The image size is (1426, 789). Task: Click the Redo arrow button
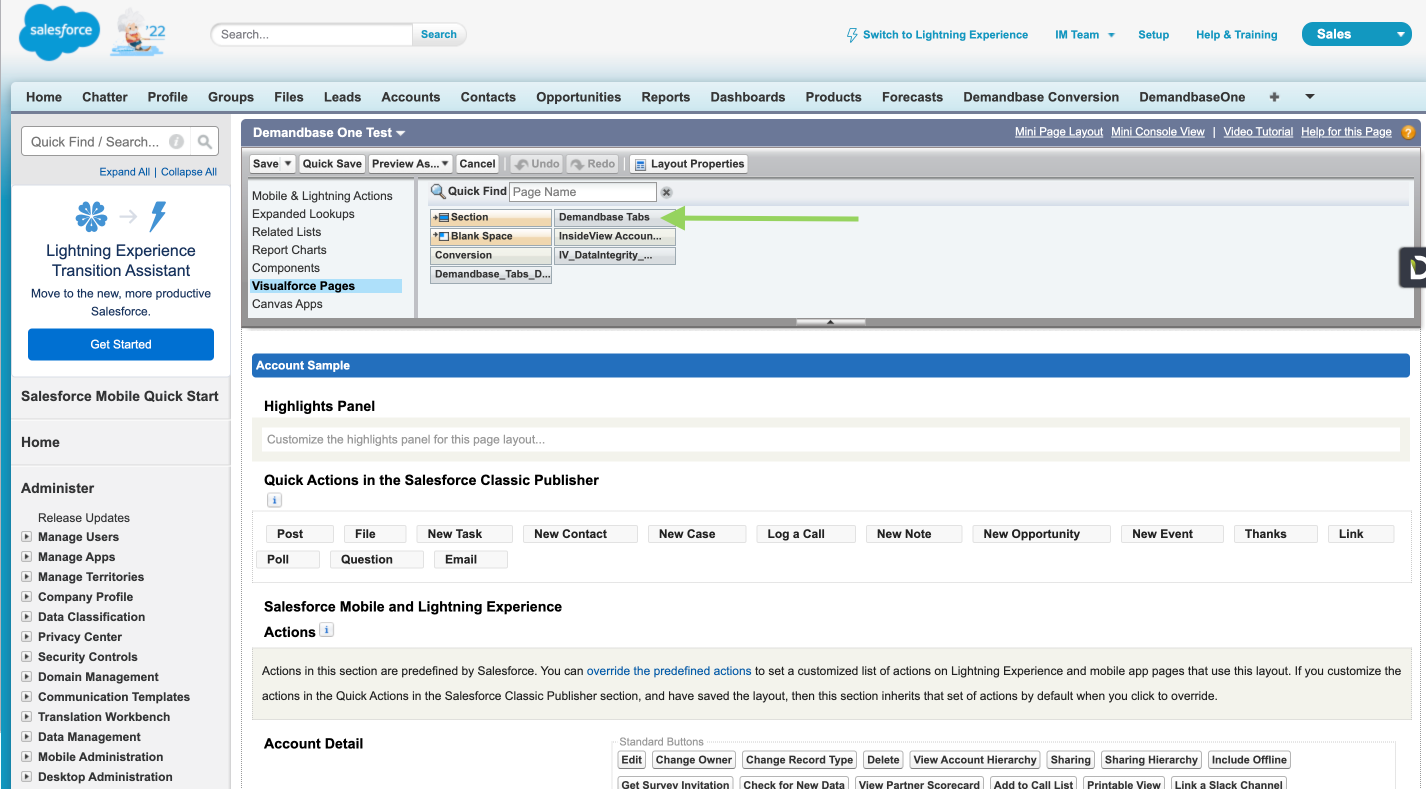click(593, 164)
